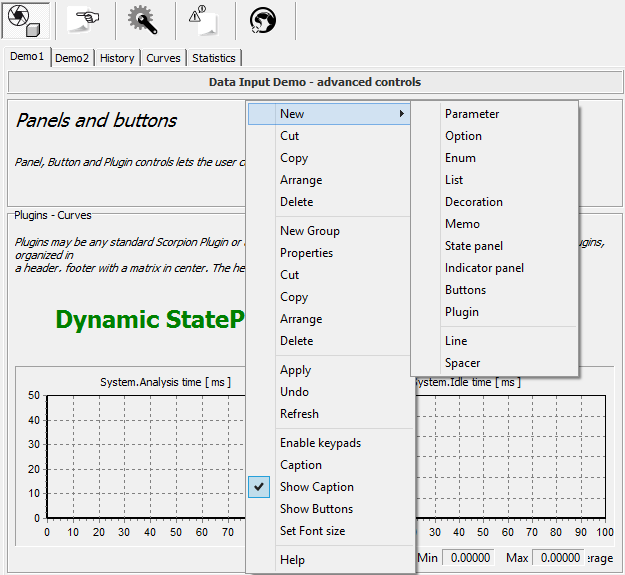The image size is (625, 575).
Task: Open Properties from the context menu
Action: point(306,253)
